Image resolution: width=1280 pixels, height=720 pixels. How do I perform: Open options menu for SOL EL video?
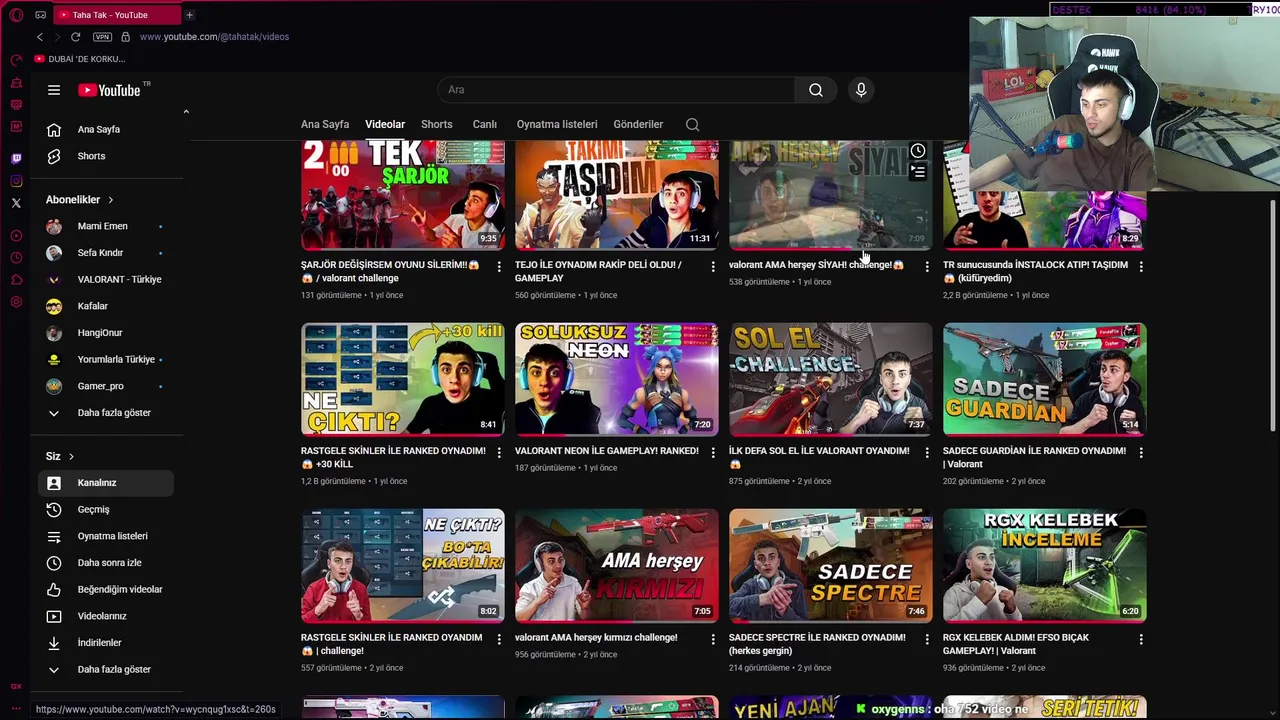tap(927, 452)
